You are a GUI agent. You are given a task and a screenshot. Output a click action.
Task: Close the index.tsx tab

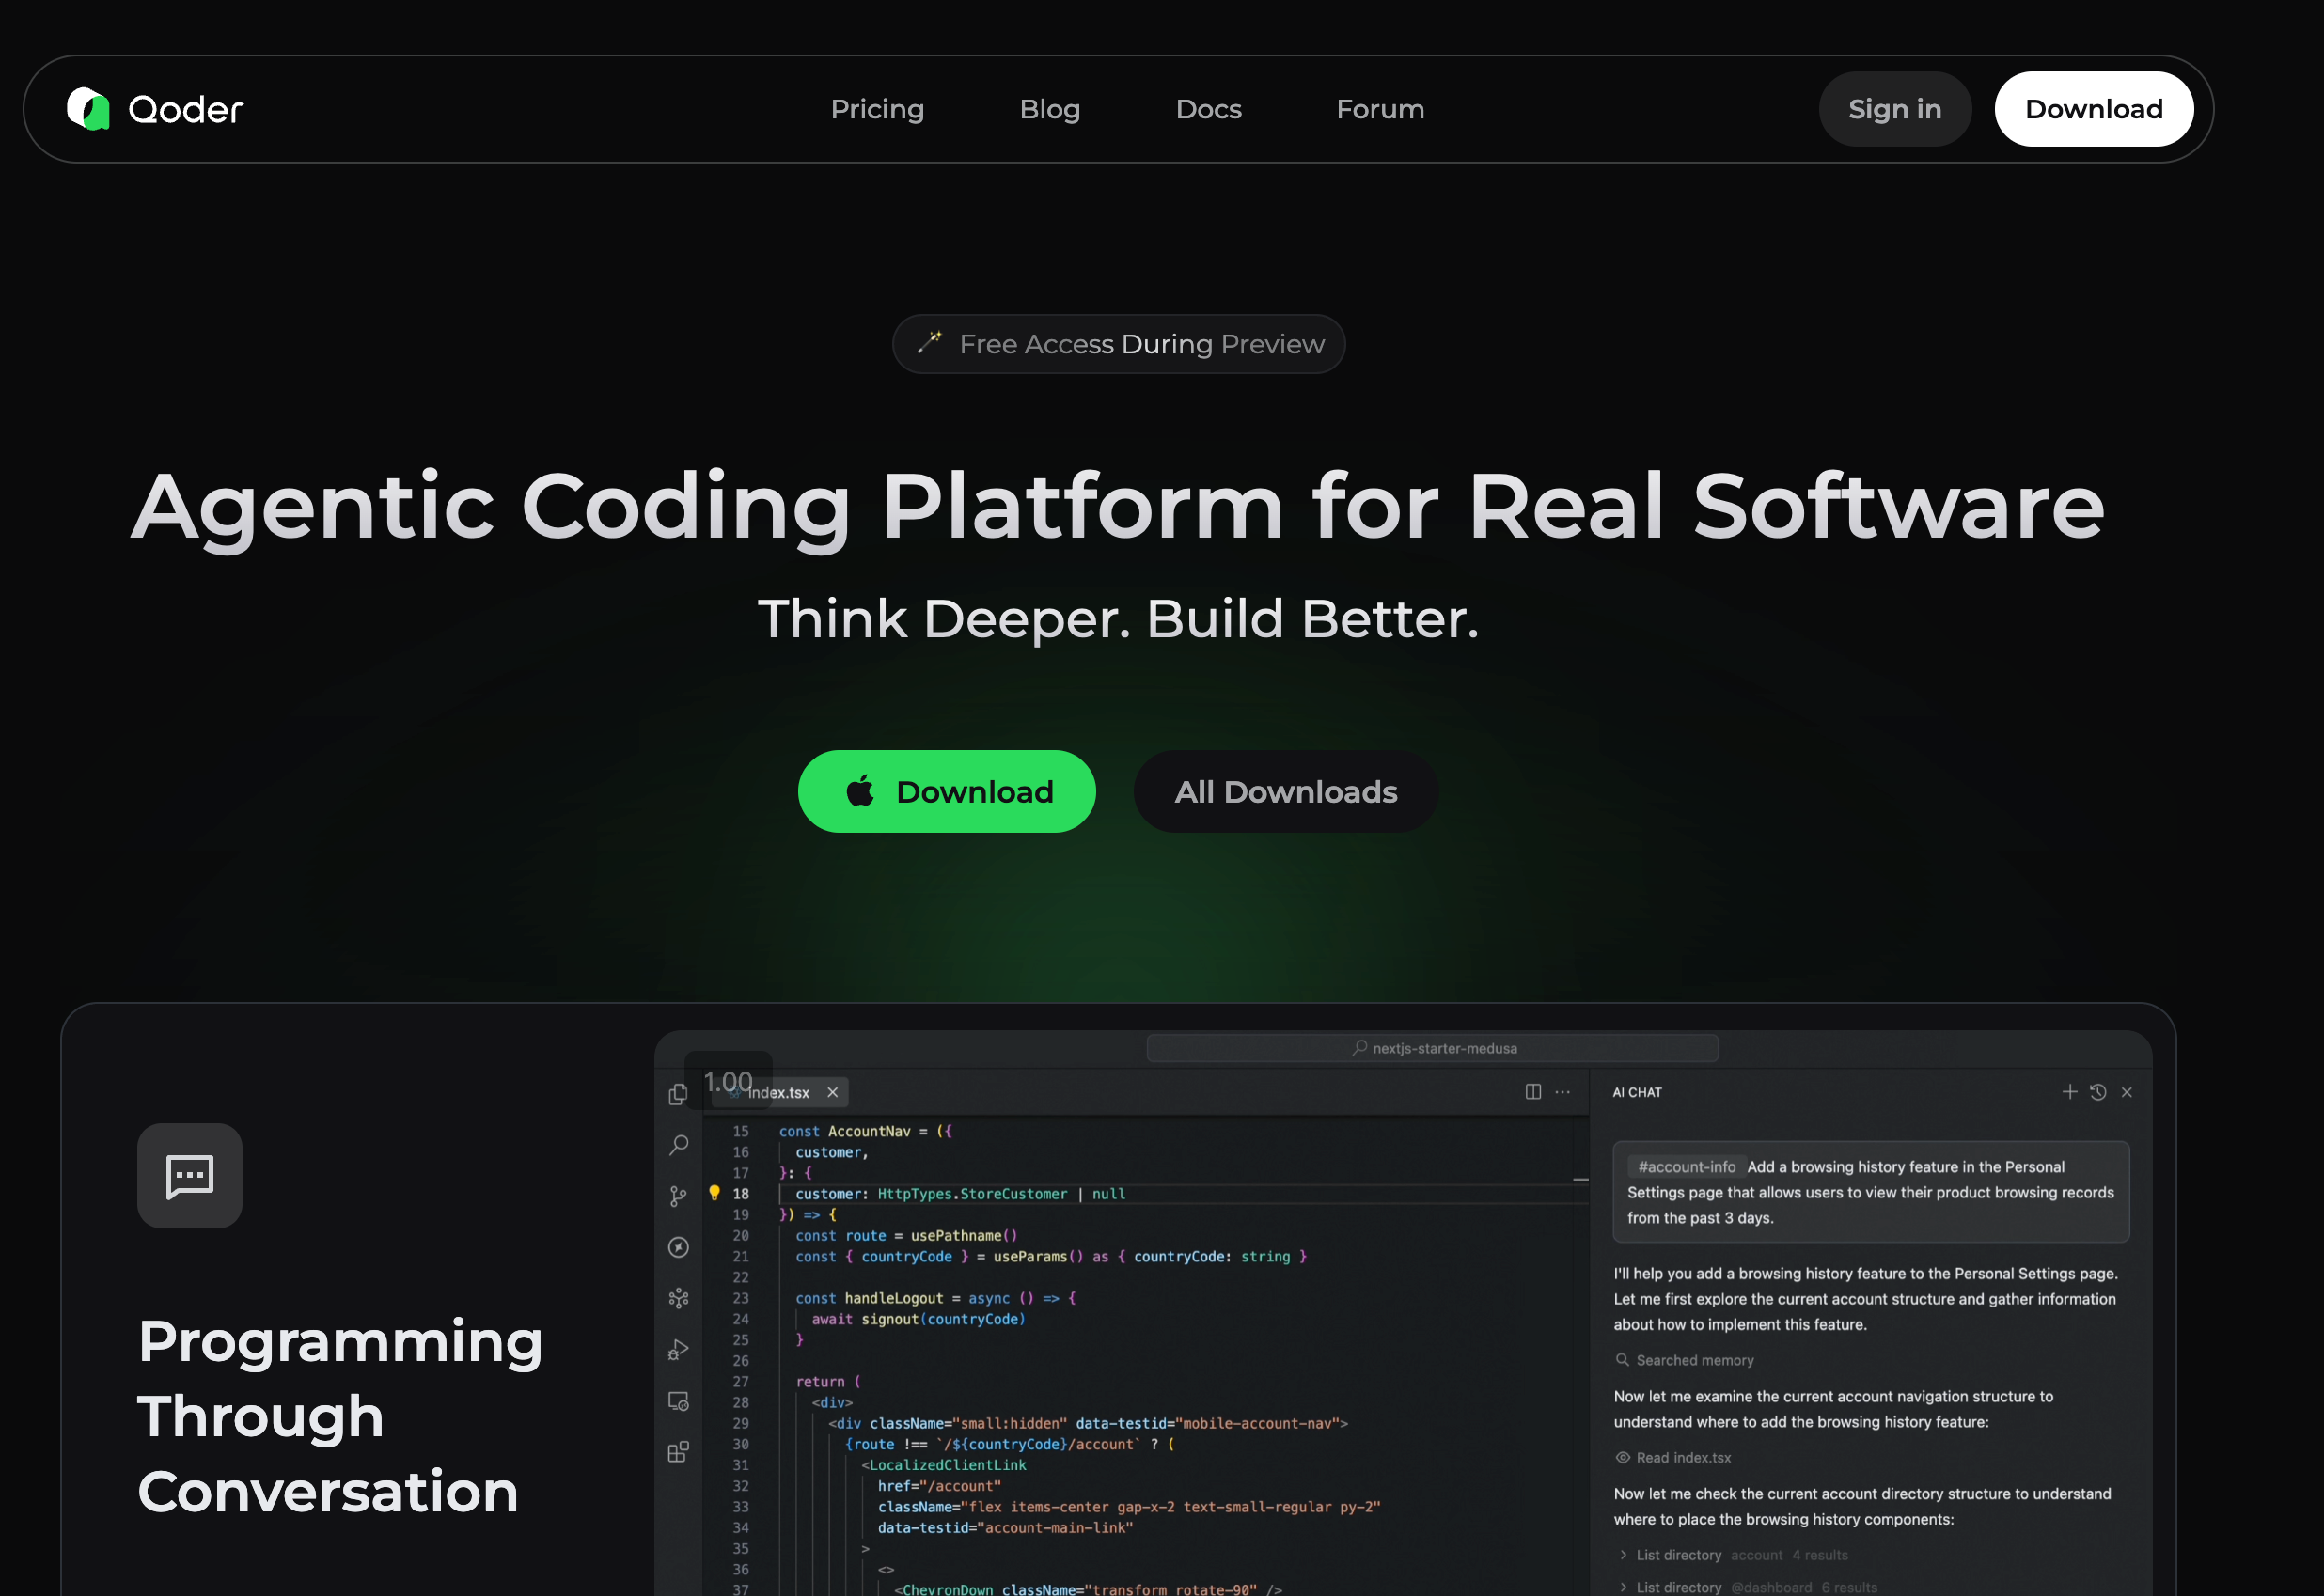(832, 1092)
